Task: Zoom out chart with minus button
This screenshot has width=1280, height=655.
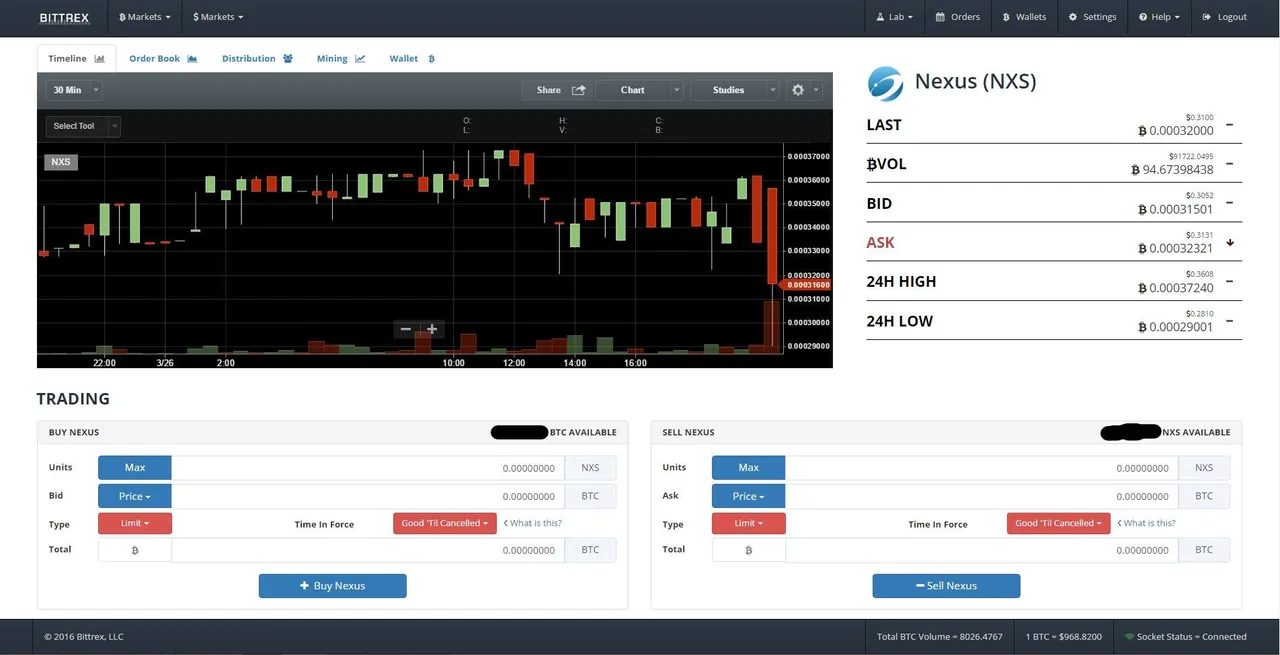Action: (x=406, y=329)
